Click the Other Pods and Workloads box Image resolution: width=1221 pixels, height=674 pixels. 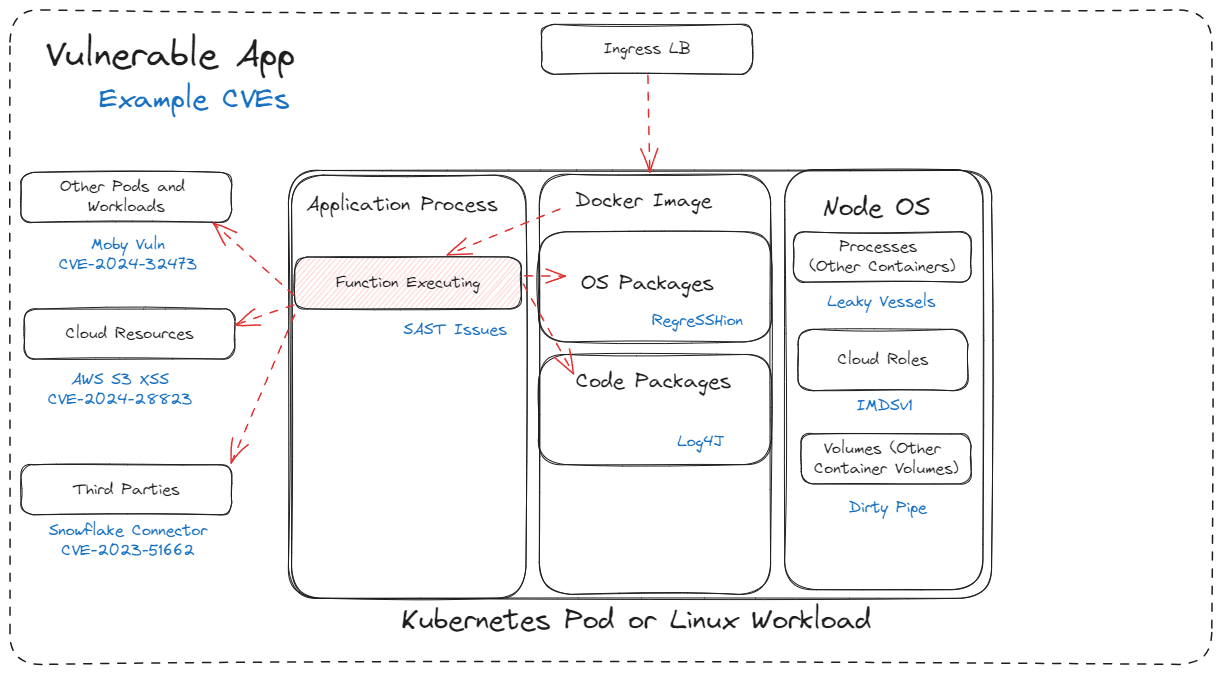click(126, 197)
